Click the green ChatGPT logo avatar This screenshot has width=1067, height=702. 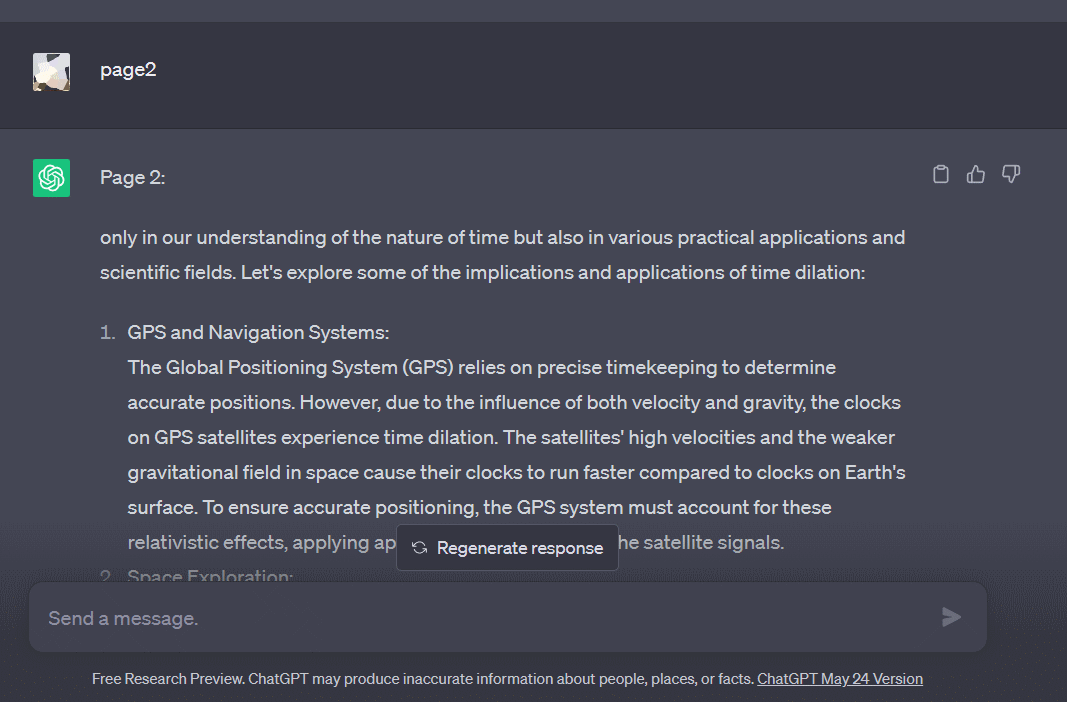(51, 178)
